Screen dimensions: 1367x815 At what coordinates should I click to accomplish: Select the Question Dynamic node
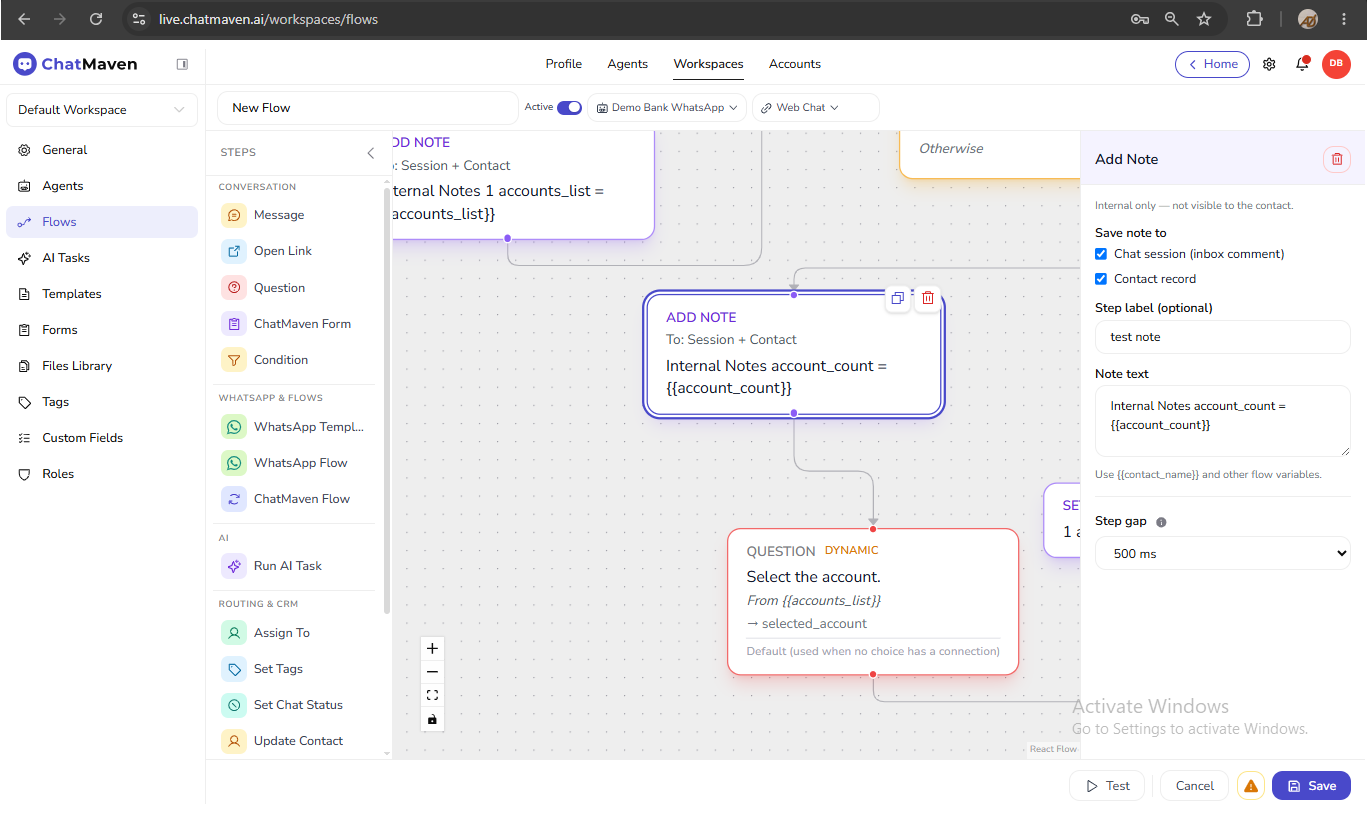(873, 601)
